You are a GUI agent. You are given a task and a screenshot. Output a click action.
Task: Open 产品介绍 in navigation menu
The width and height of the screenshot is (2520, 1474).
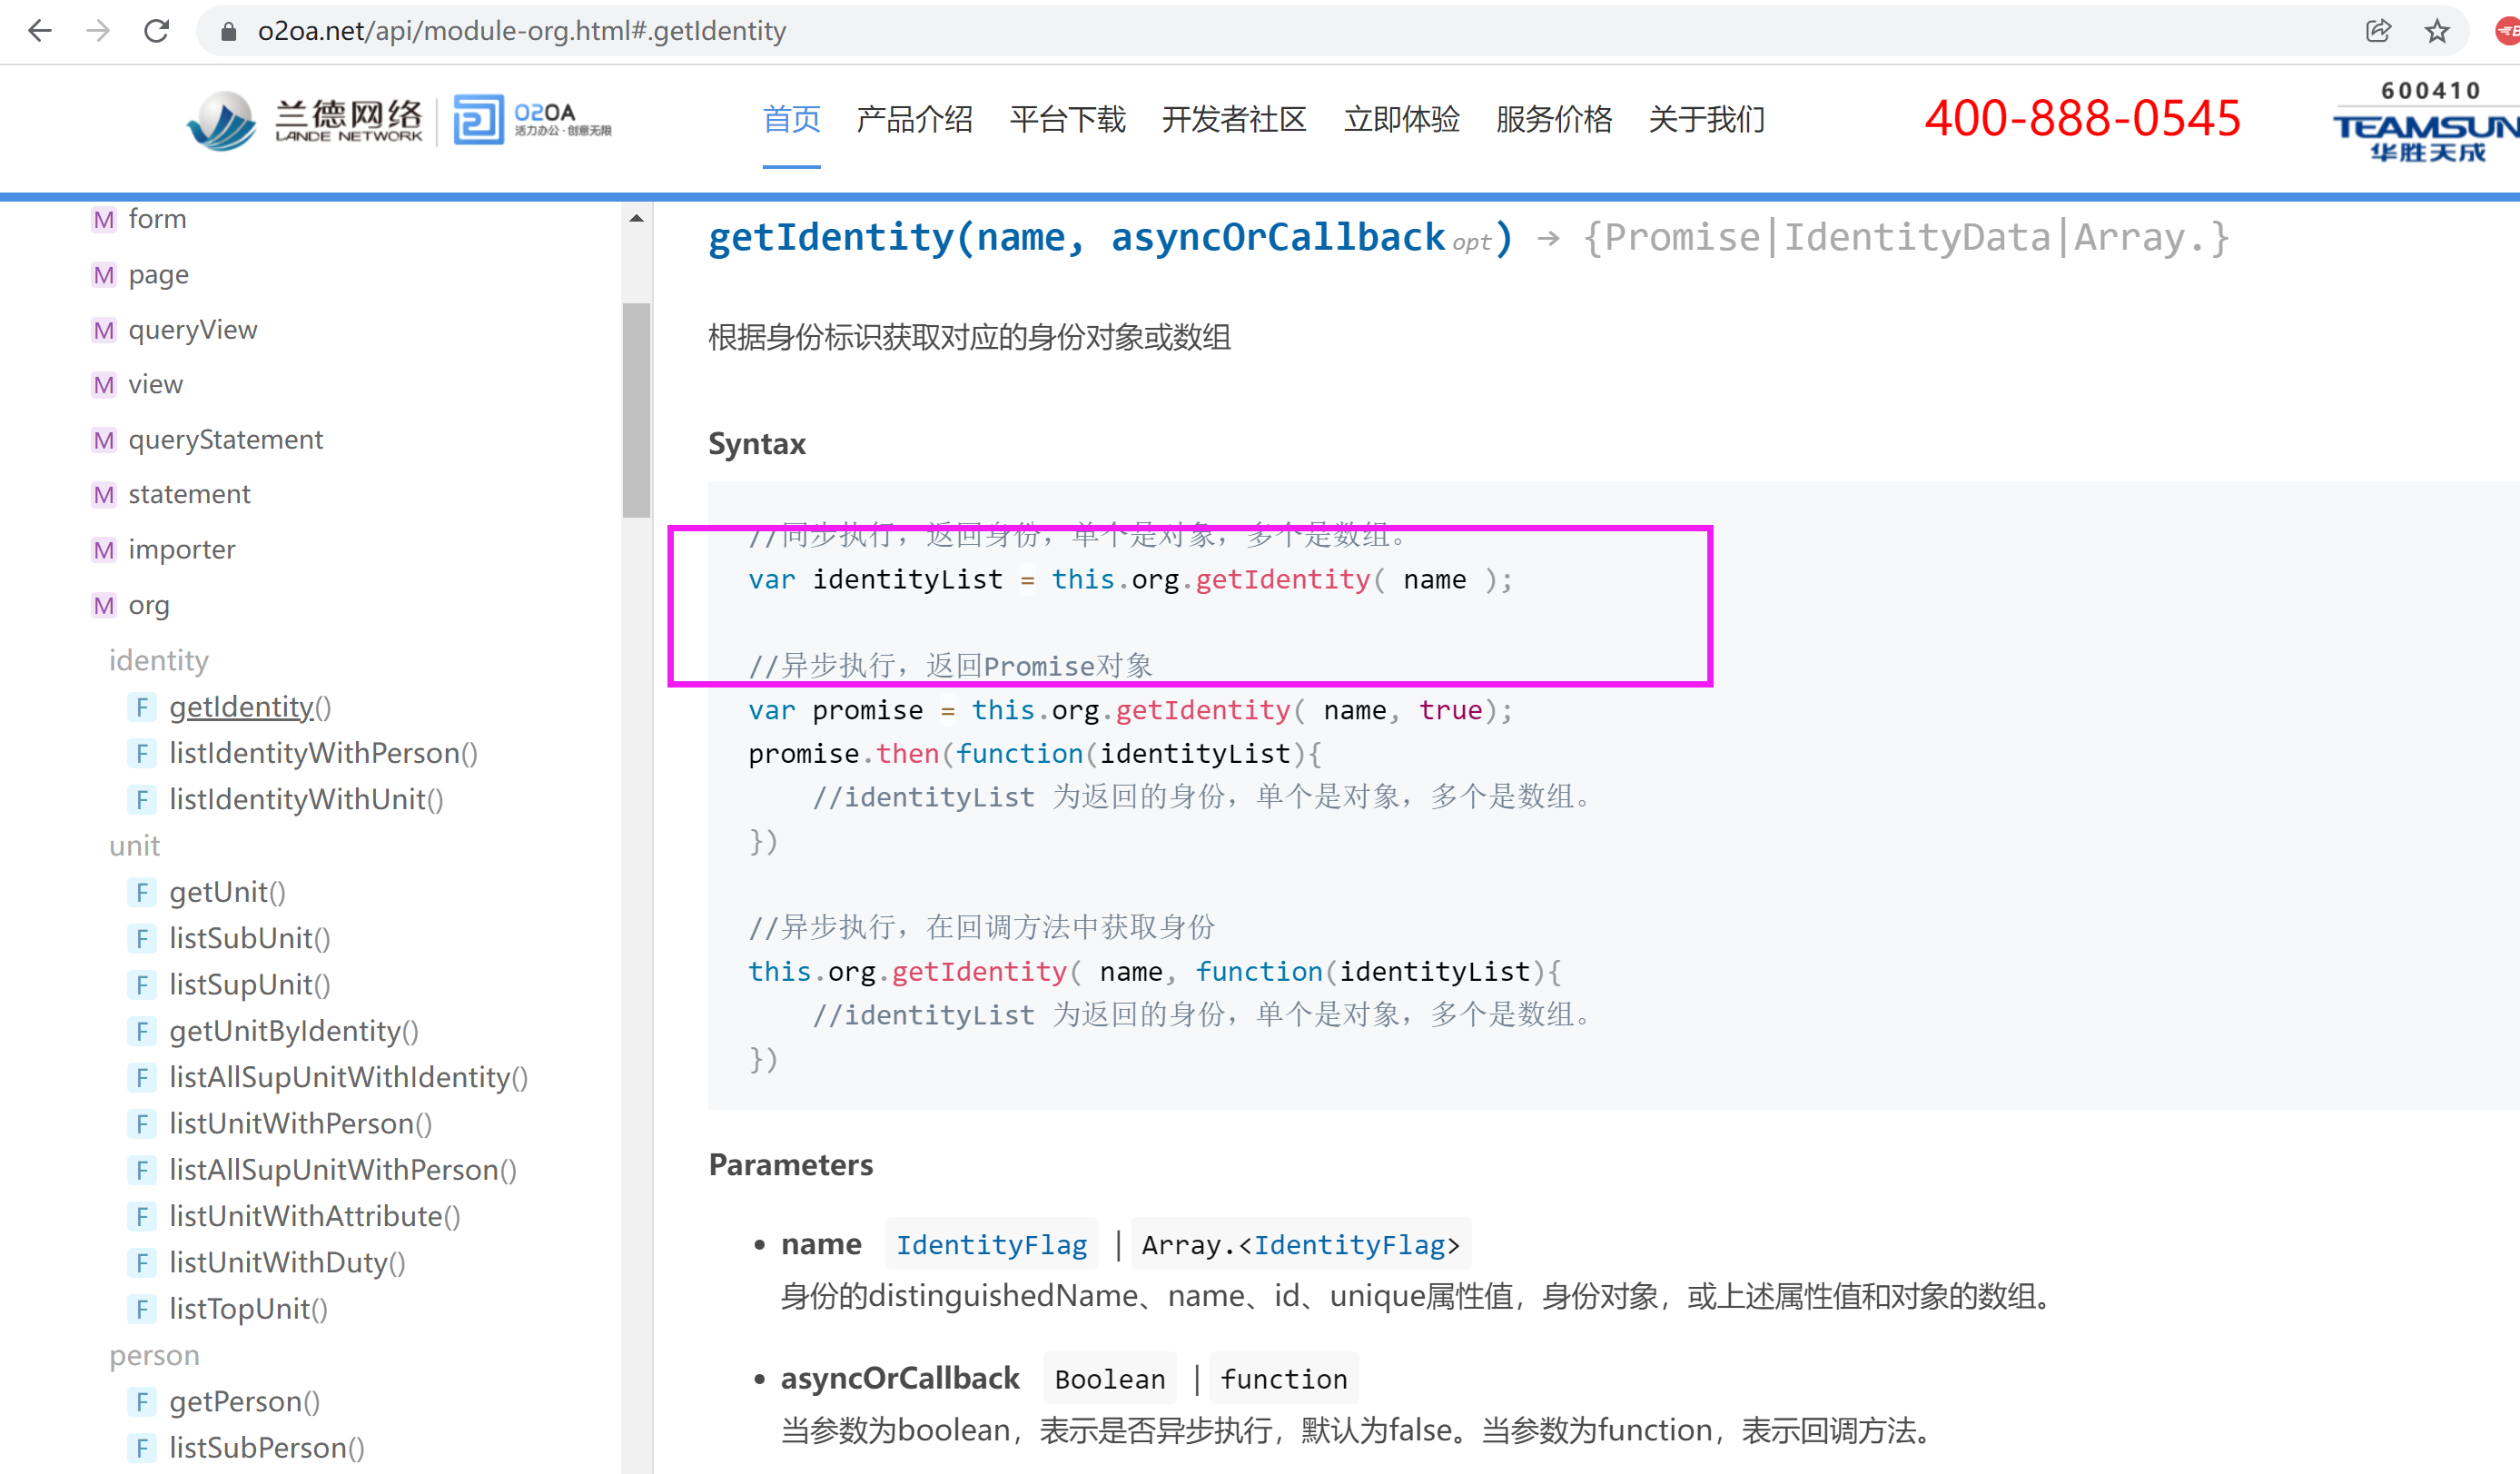(914, 119)
